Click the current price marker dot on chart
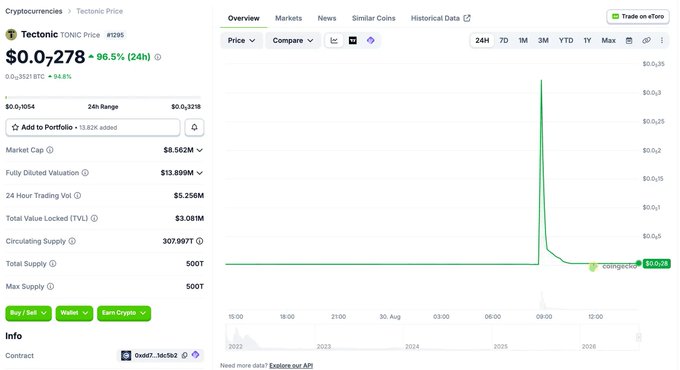 [638, 263]
